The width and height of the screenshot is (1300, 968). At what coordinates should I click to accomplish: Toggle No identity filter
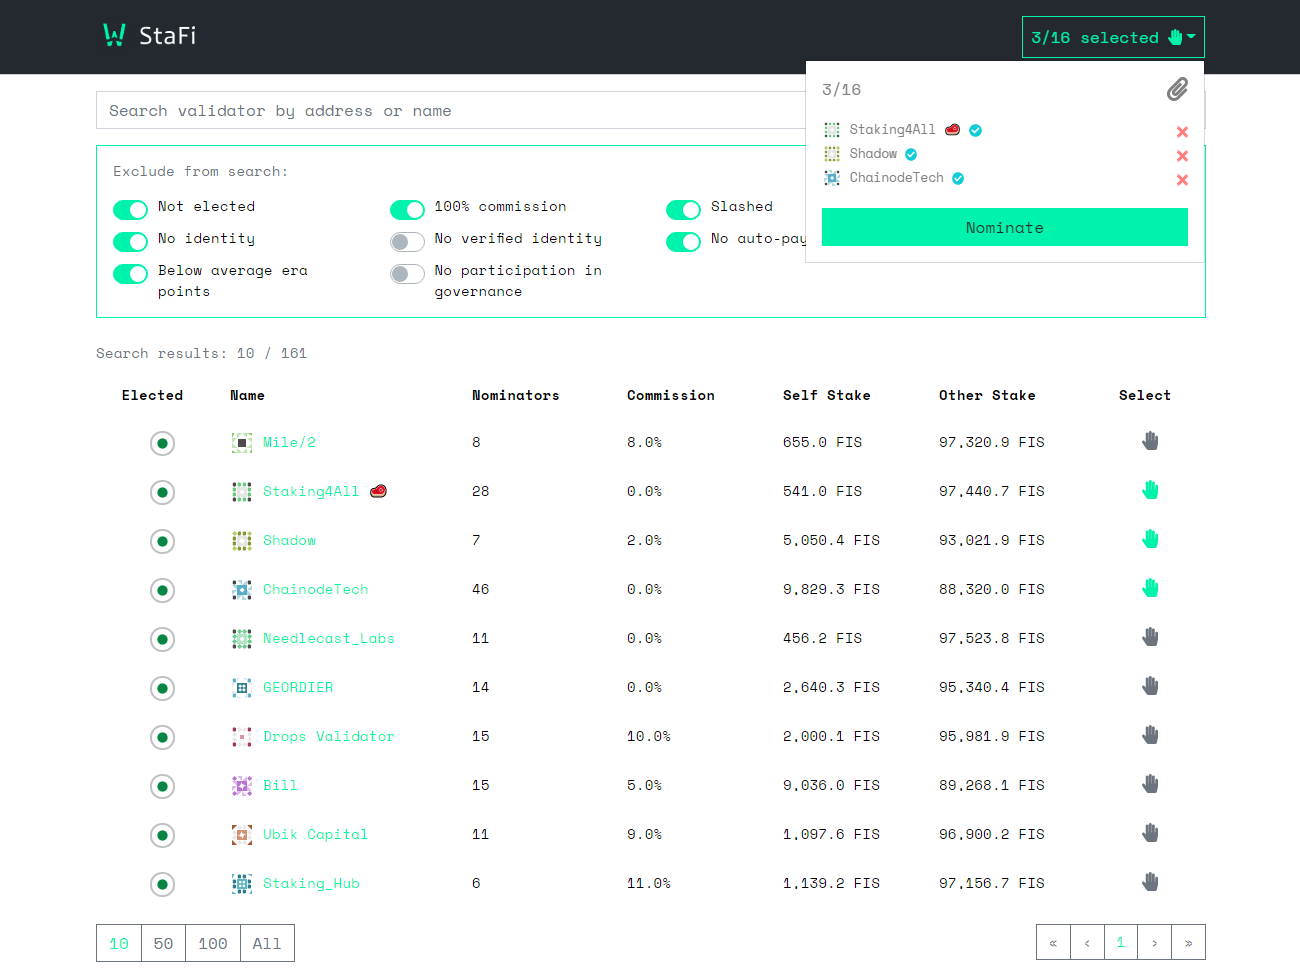130,241
